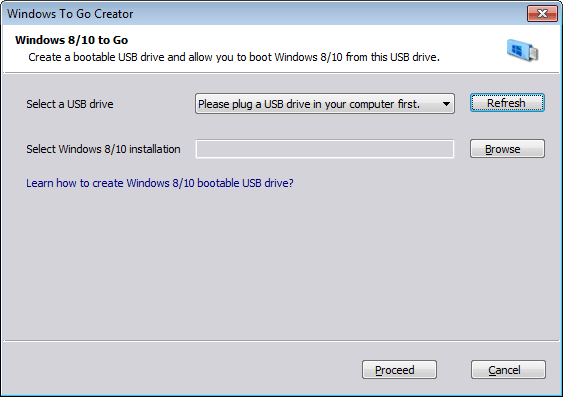The width and height of the screenshot is (563, 397).
Task: Select the 'Please plug a USB drive' text entry
Action: coord(309,104)
